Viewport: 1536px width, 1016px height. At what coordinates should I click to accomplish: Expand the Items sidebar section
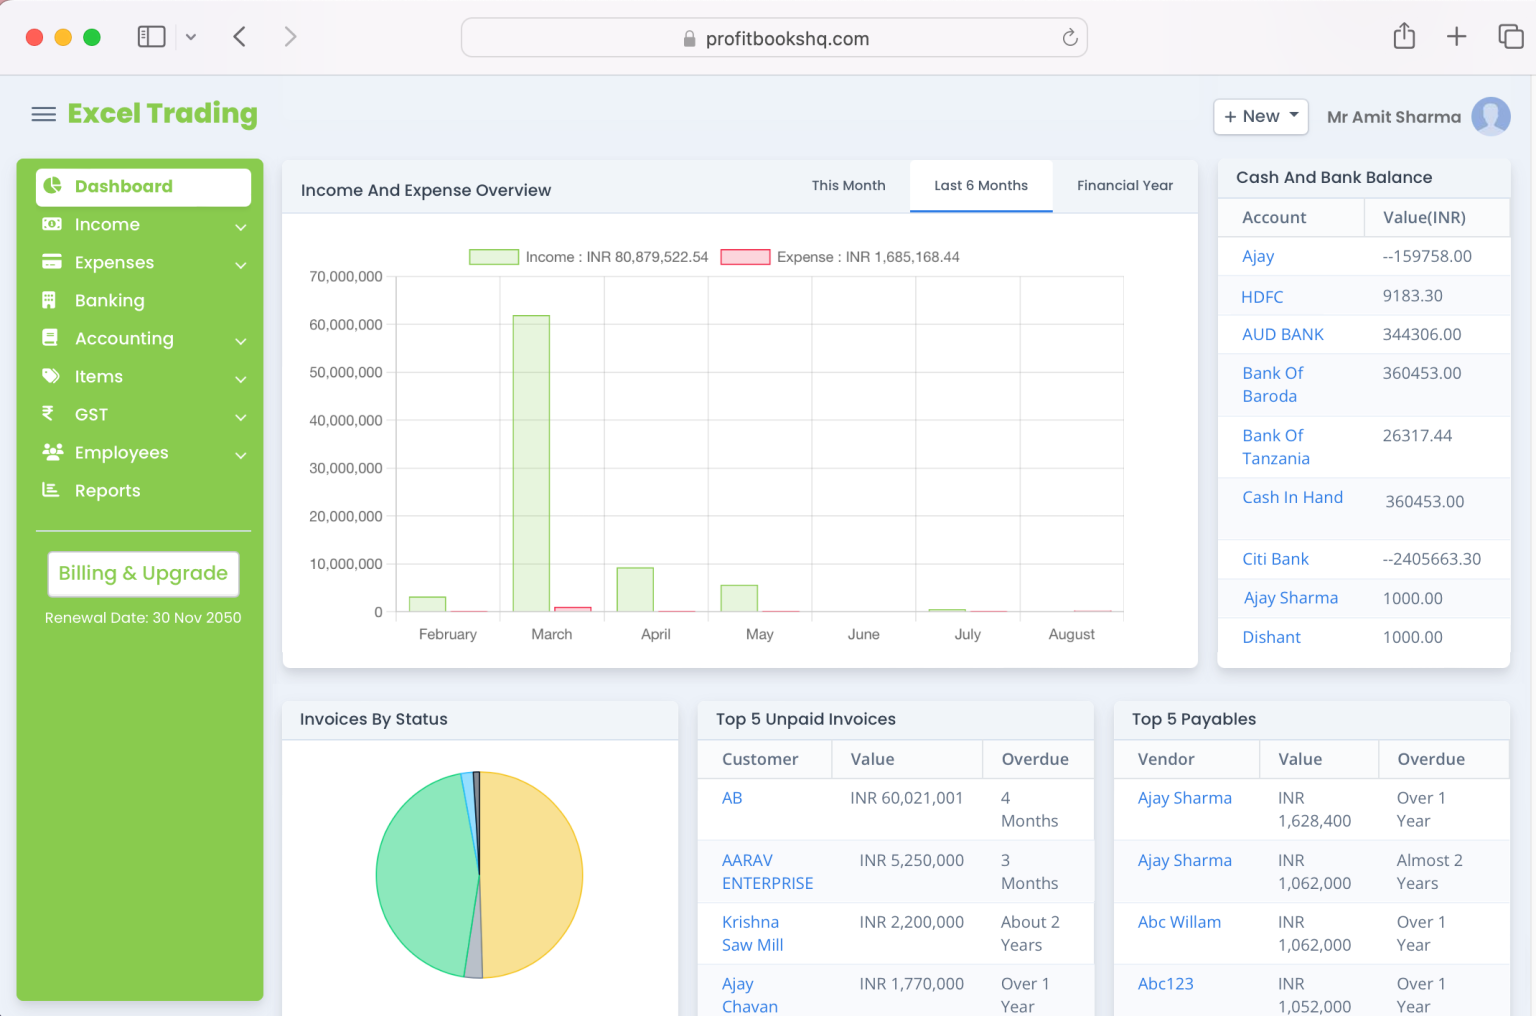click(240, 379)
